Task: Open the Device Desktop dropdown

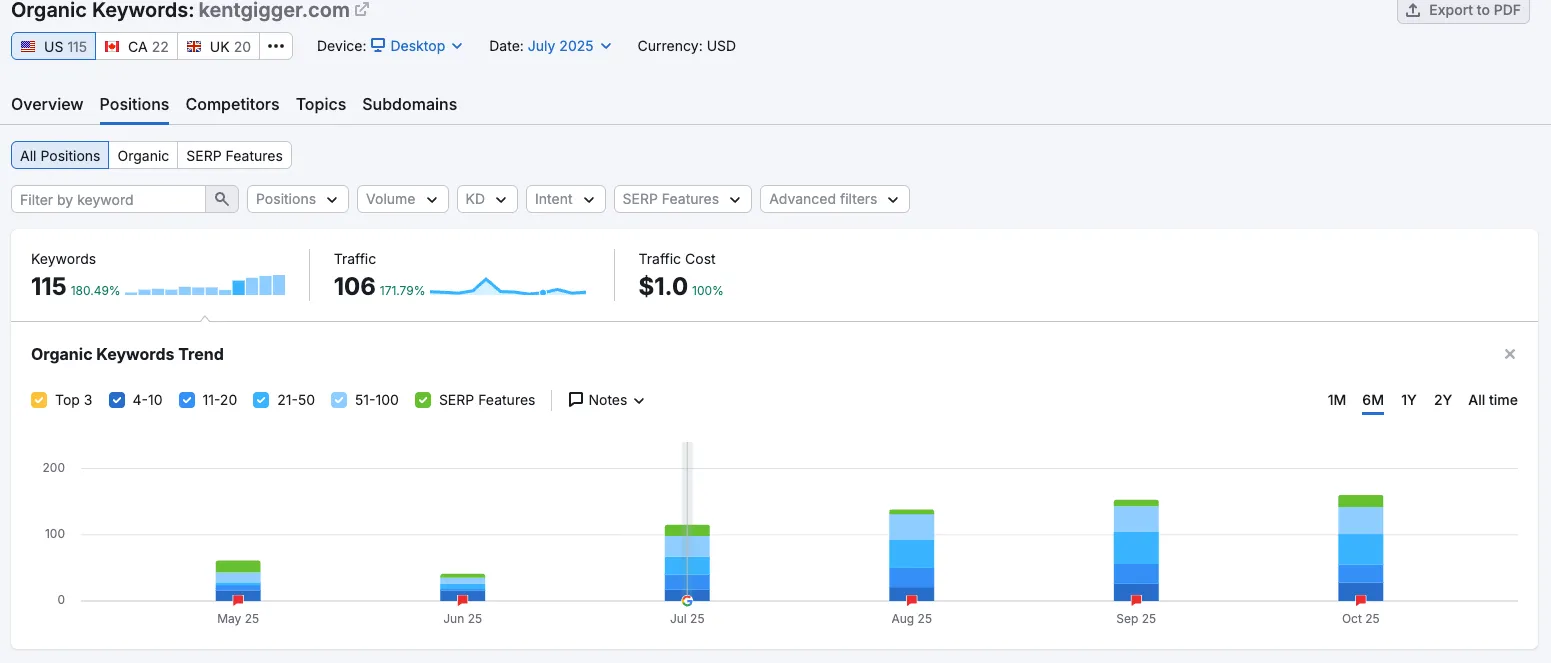Action: tap(416, 46)
